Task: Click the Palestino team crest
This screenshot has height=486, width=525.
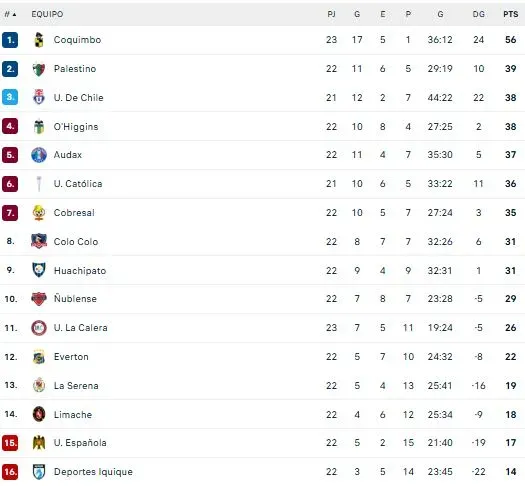Action: 39,69
